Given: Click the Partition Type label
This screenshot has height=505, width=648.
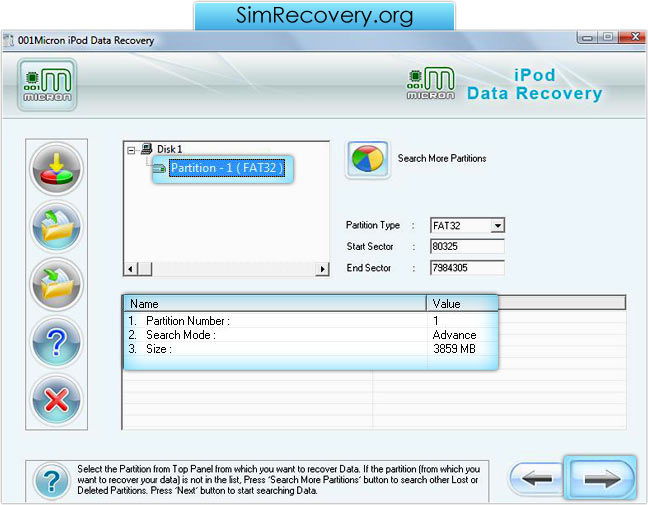Looking at the screenshot, I should tap(373, 225).
